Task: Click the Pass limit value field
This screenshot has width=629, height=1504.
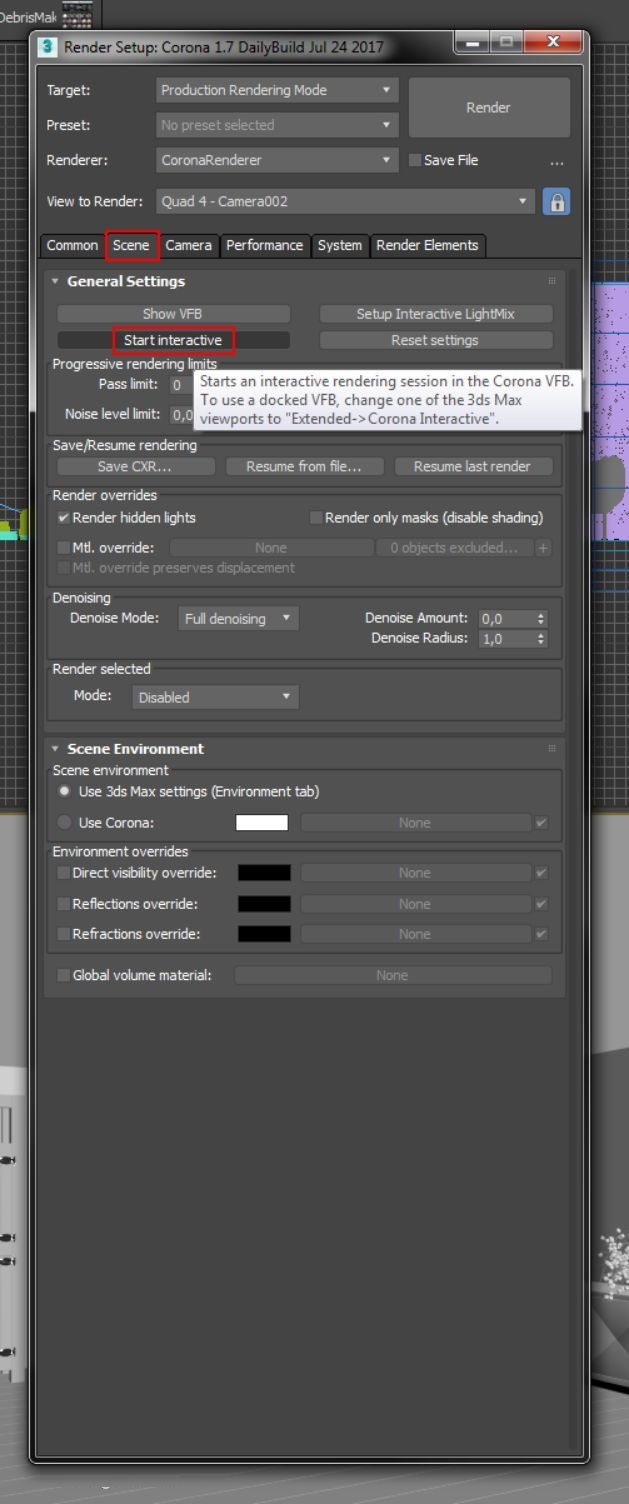Action: (x=181, y=385)
